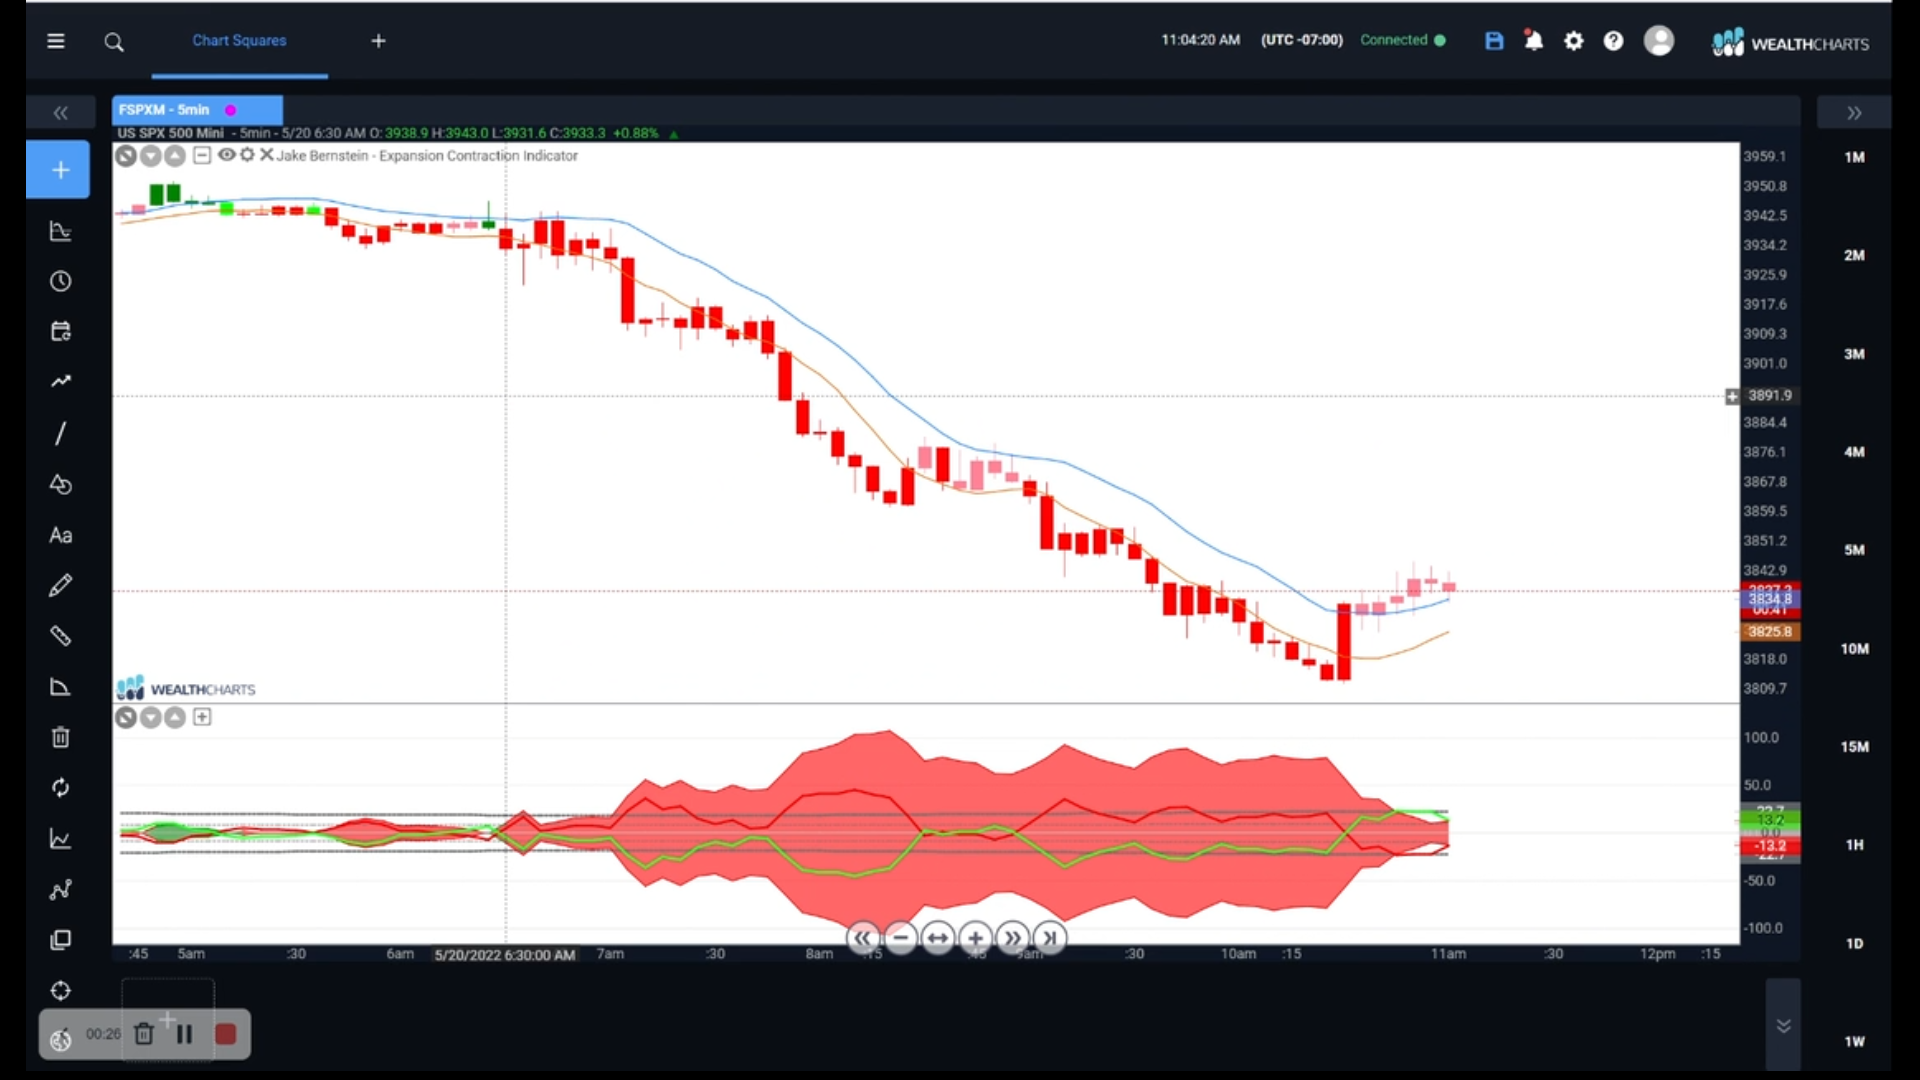Pause the screen recording
The width and height of the screenshot is (1920, 1080).
pos(184,1034)
